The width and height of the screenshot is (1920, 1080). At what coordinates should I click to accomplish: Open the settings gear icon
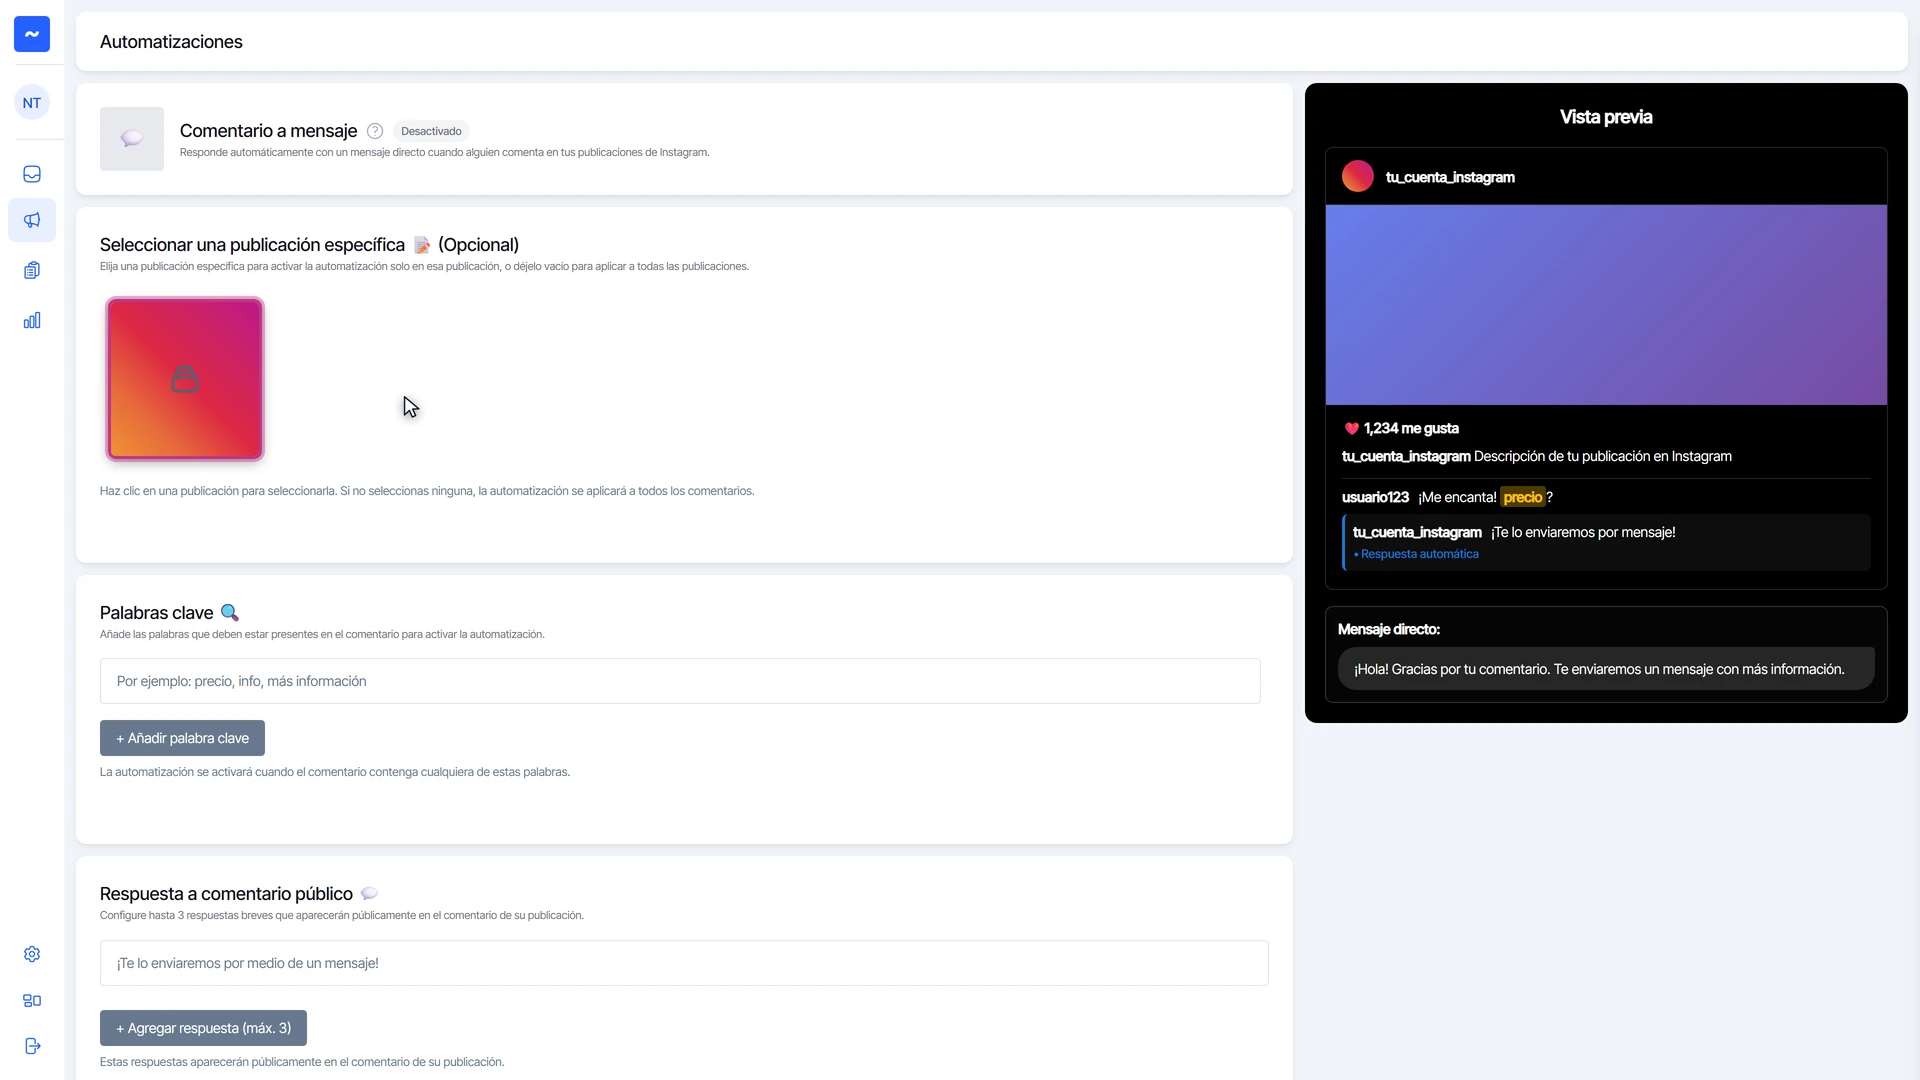32,954
